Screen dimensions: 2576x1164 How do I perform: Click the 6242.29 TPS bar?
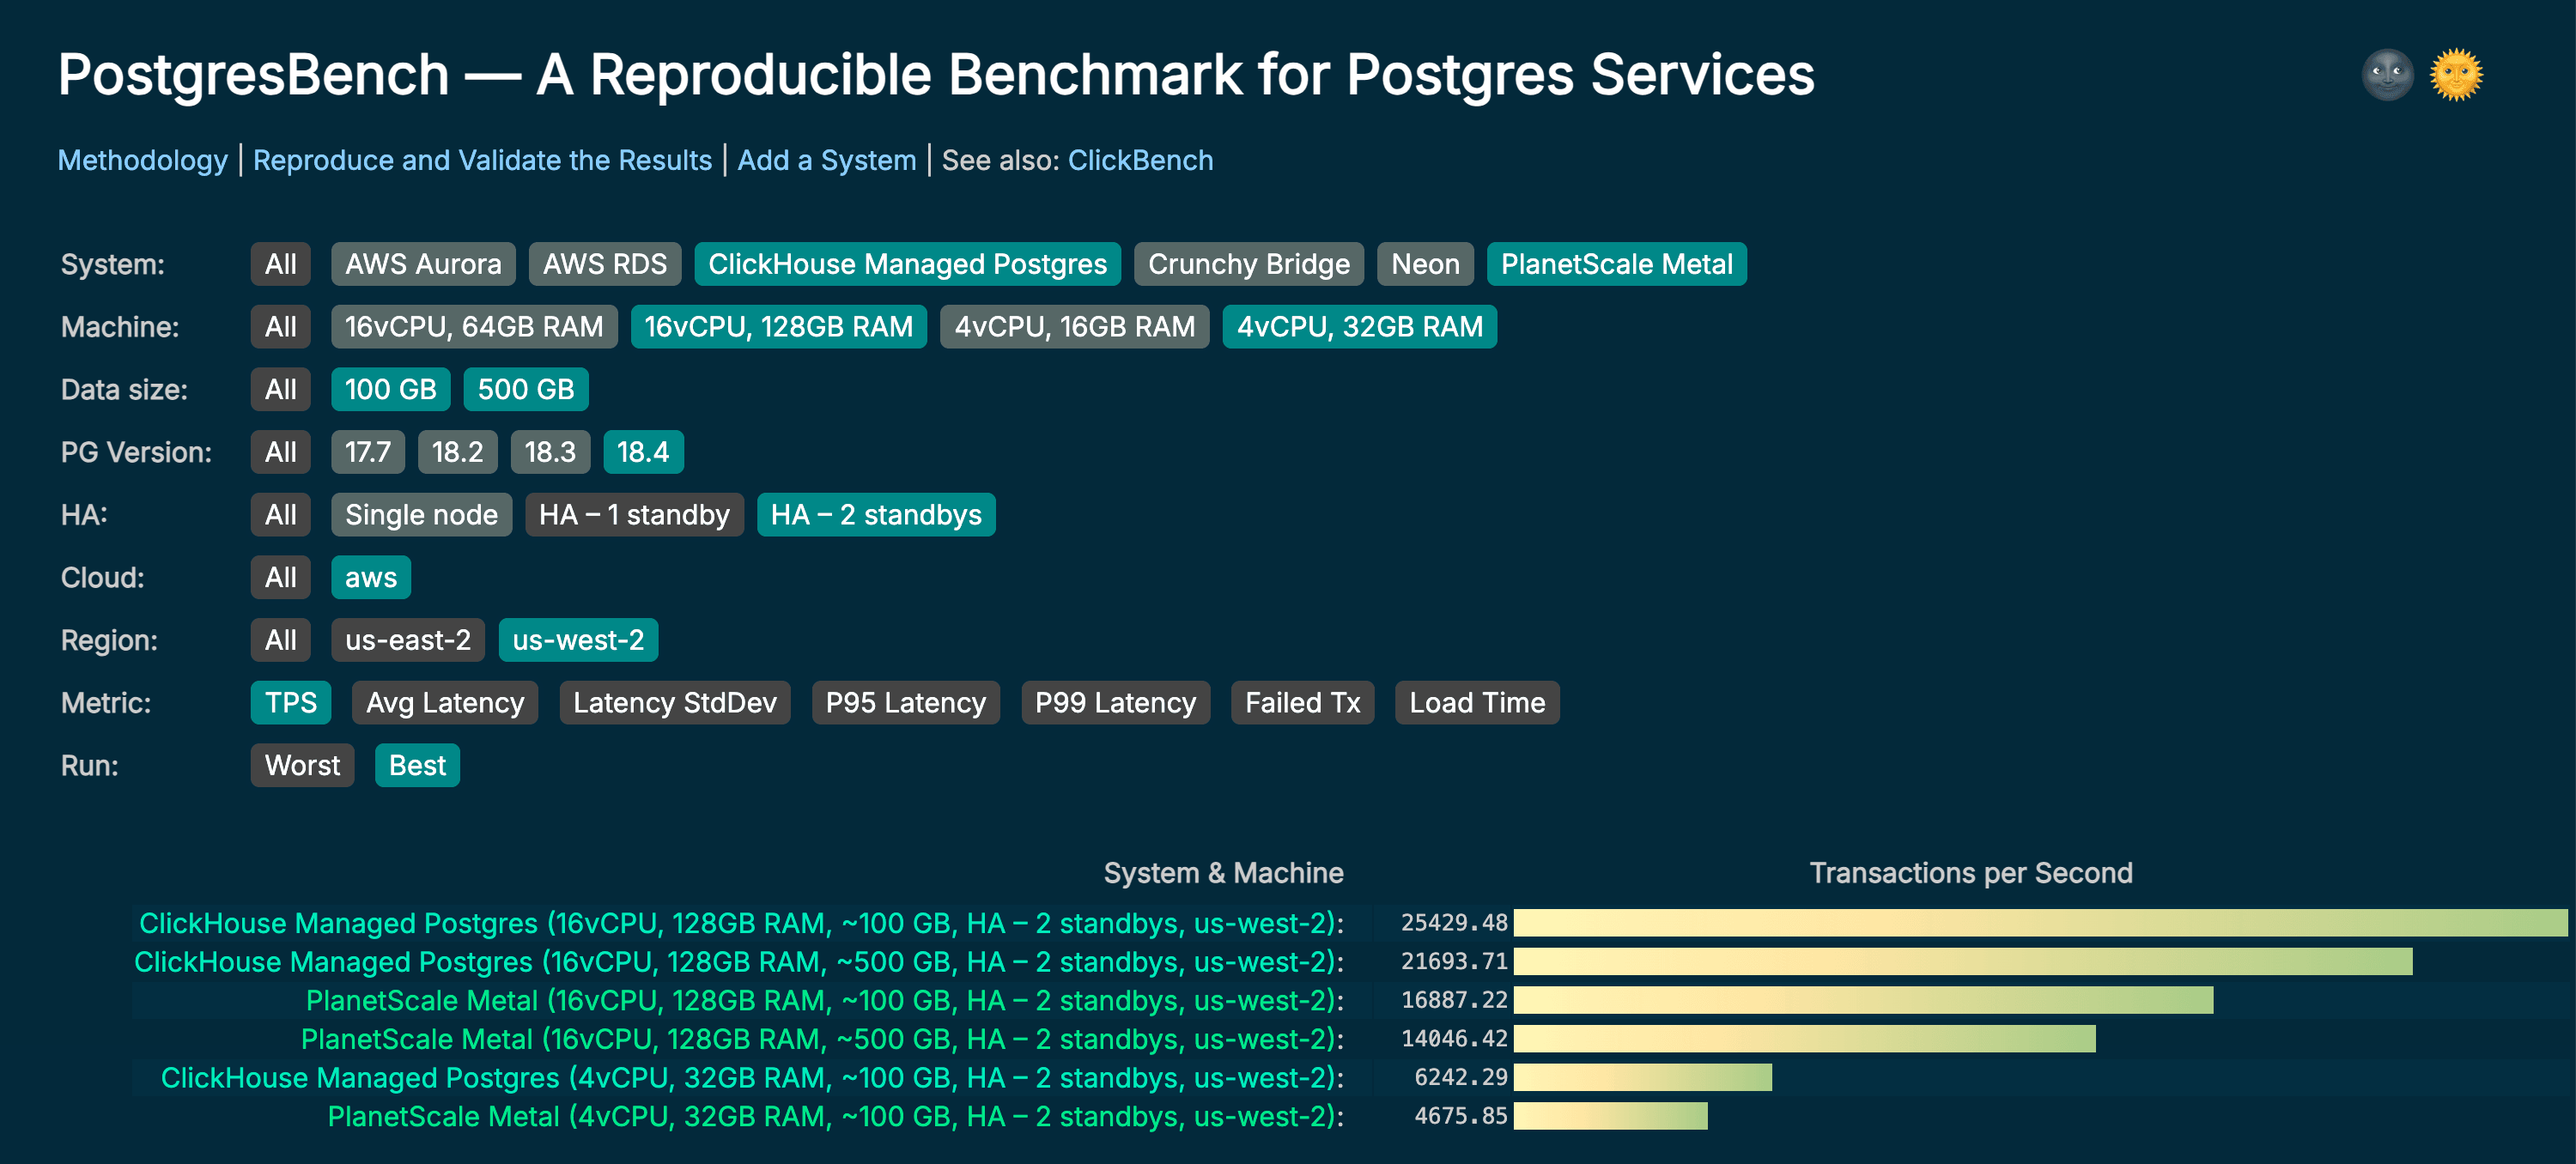(x=1643, y=1078)
